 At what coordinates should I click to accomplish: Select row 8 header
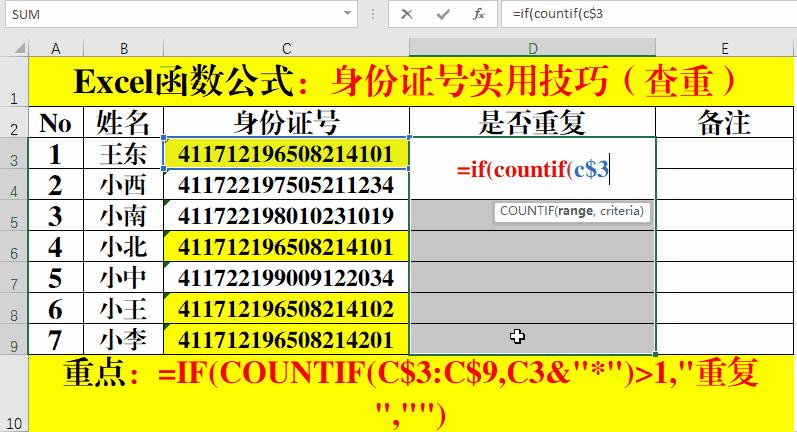pos(14,308)
